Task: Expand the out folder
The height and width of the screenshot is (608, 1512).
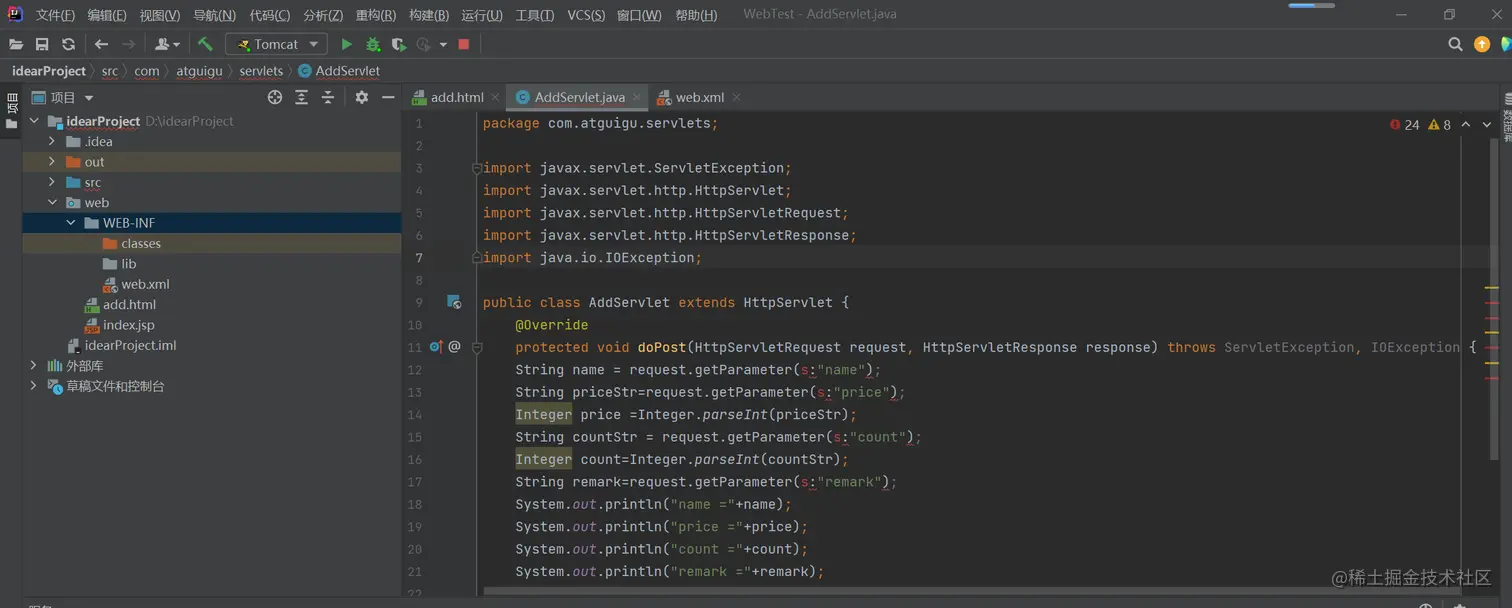Action: pos(52,162)
